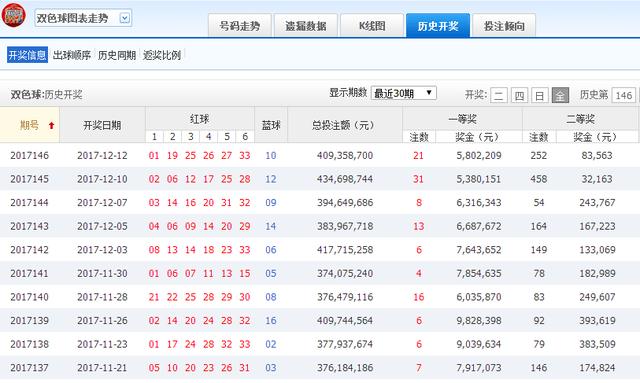Filter draws by 日 (Sunday)

pos(540,96)
